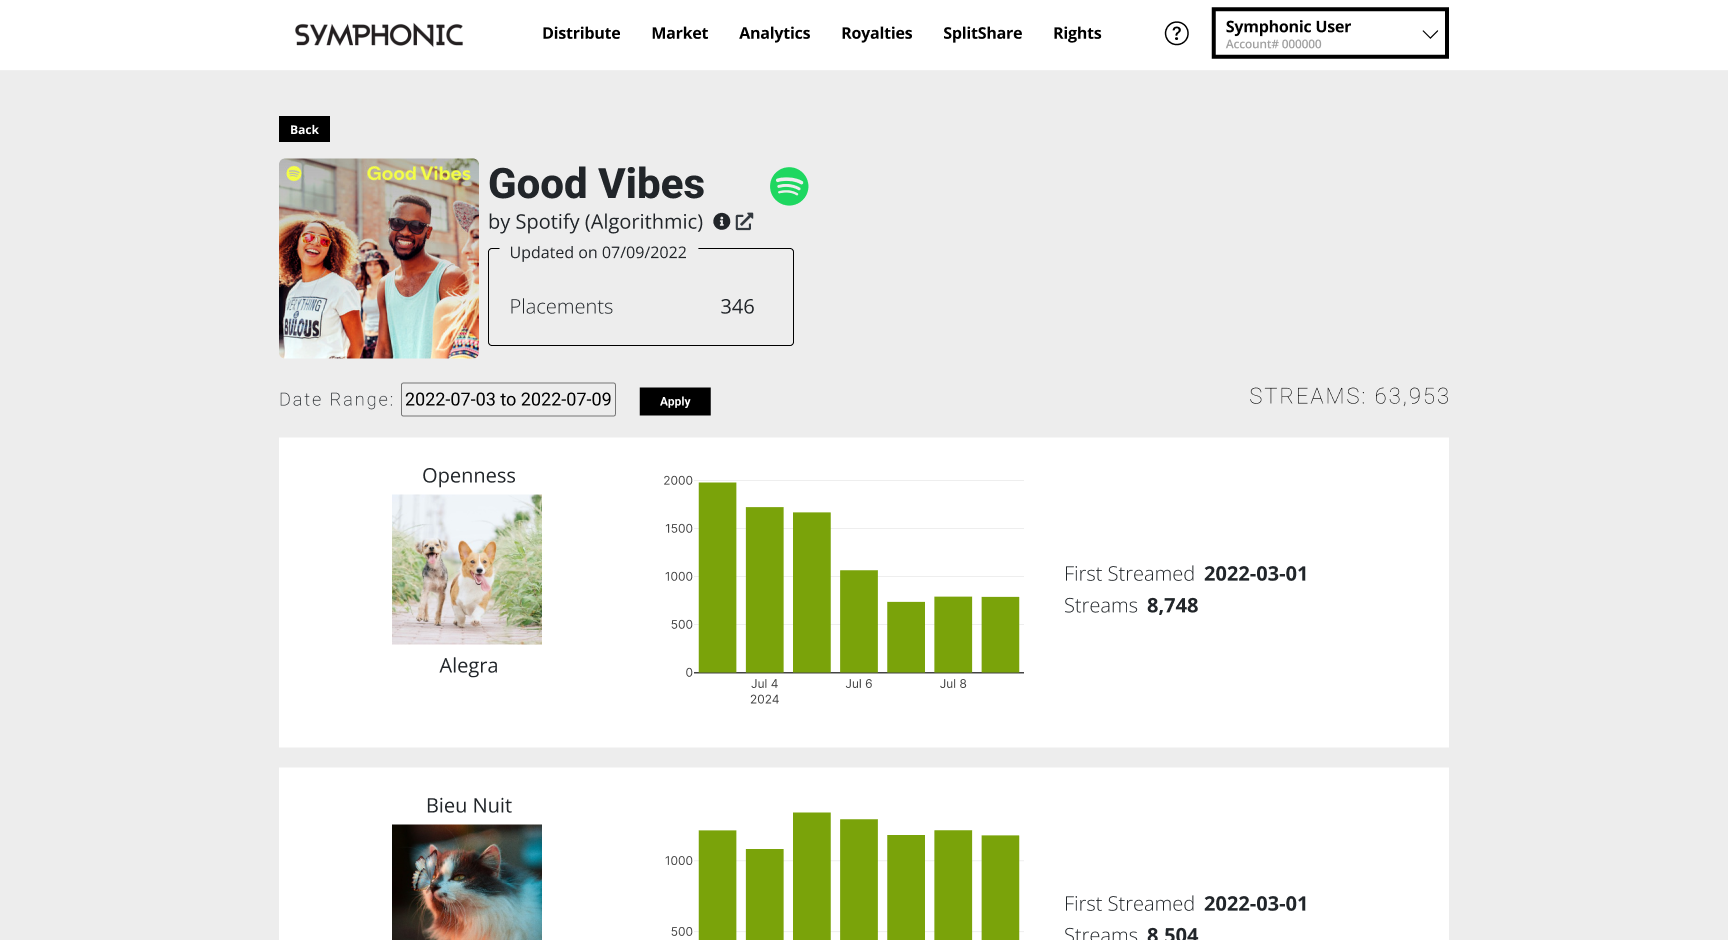Click the date range input field
The width and height of the screenshot is (1728, 940).
coord(508,399)
